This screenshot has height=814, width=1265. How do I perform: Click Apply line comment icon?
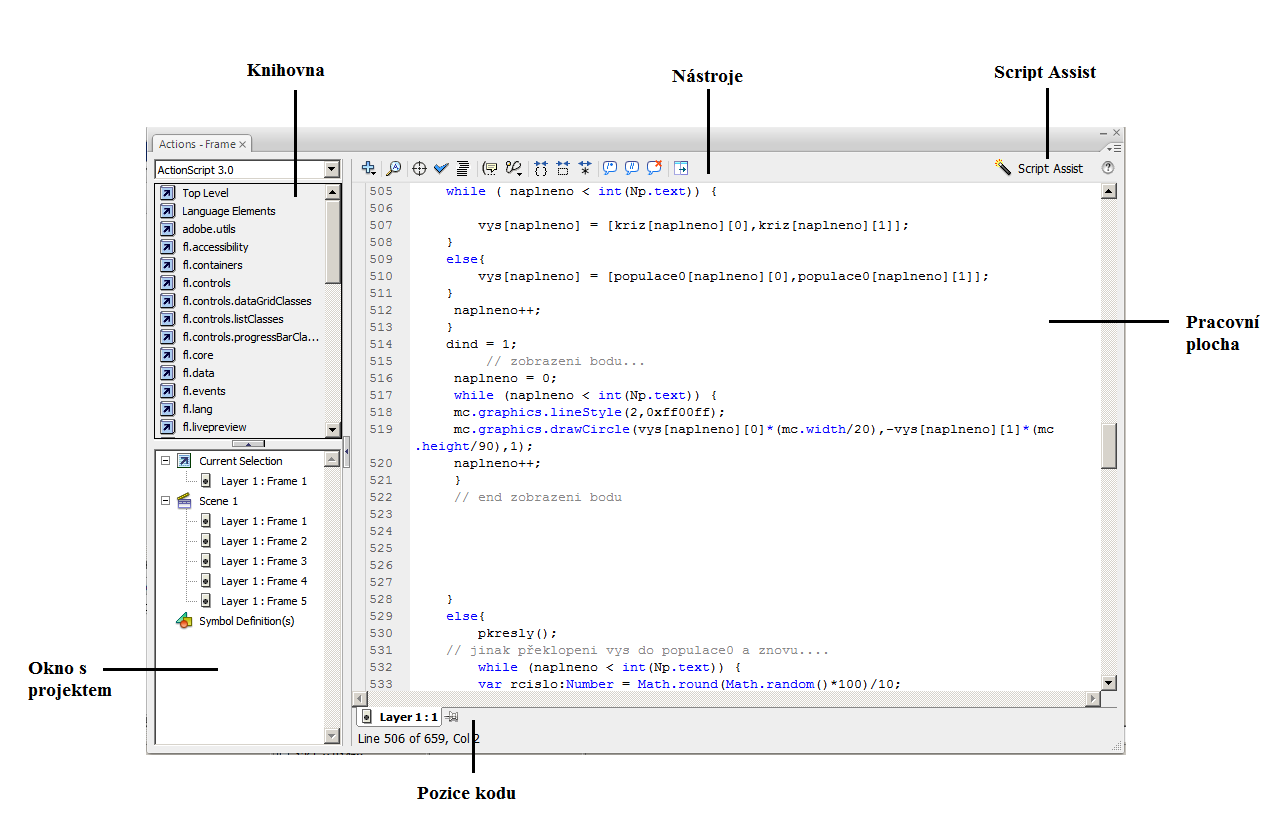[632, 168]
